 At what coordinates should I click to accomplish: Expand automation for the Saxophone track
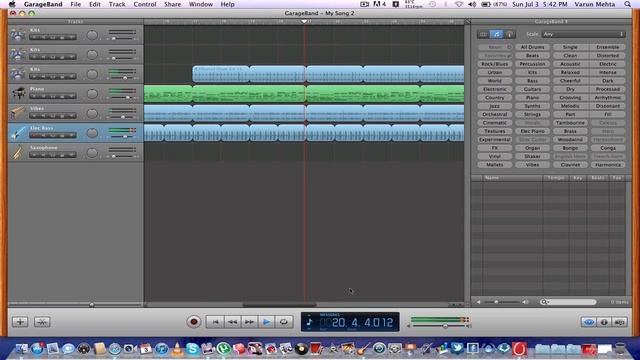click(x=71, y=155)
